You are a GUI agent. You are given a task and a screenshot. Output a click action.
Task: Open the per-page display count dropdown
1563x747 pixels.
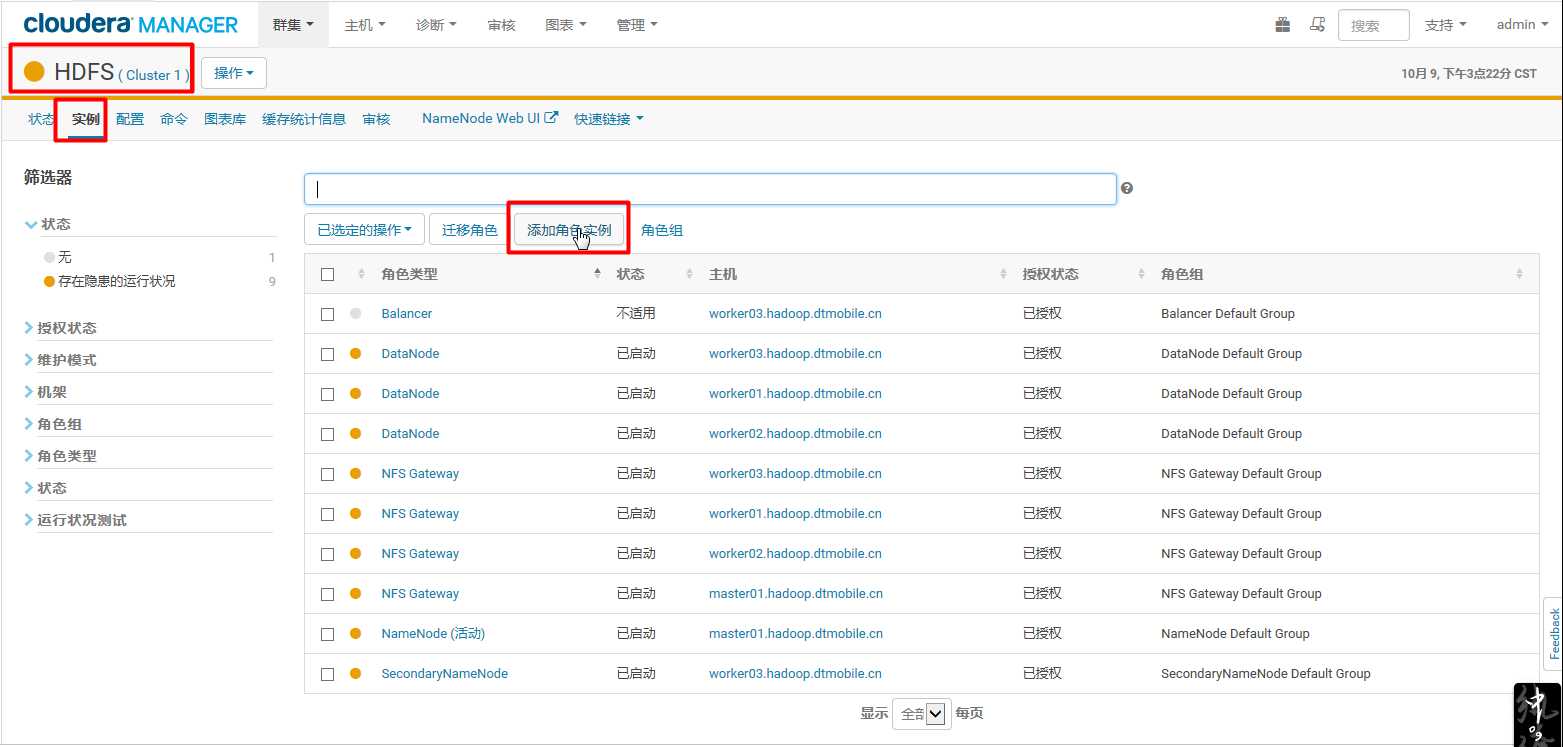click(922, 714)
